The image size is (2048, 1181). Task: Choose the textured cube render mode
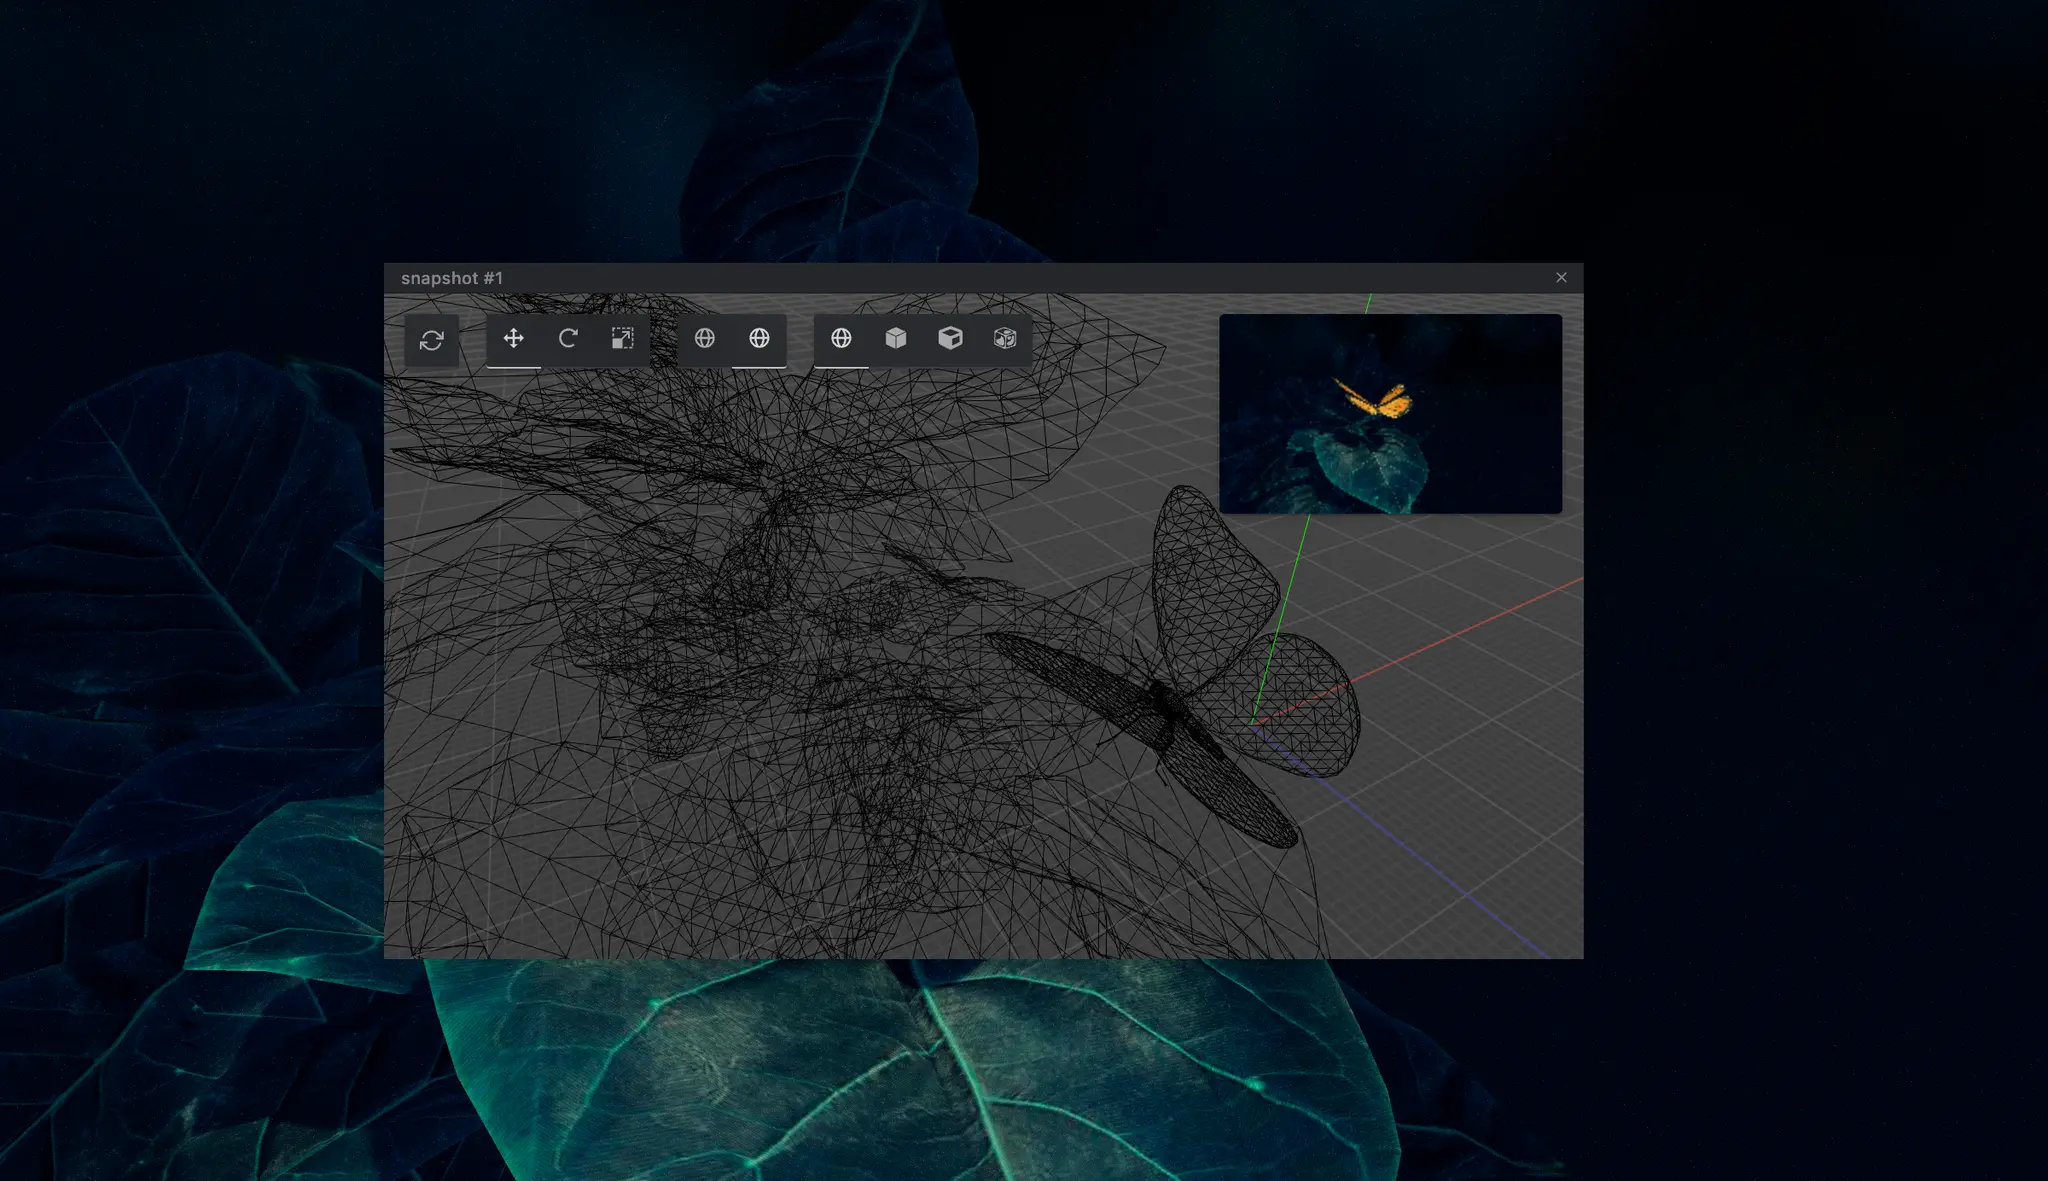pyautogui.click(x=1005, y=339)
